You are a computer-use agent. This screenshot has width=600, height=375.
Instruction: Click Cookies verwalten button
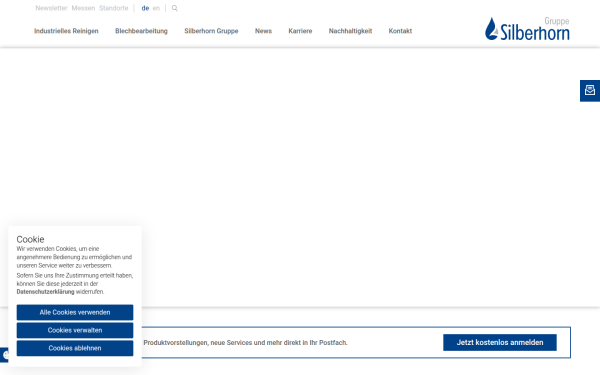click(x=75, y=330)
